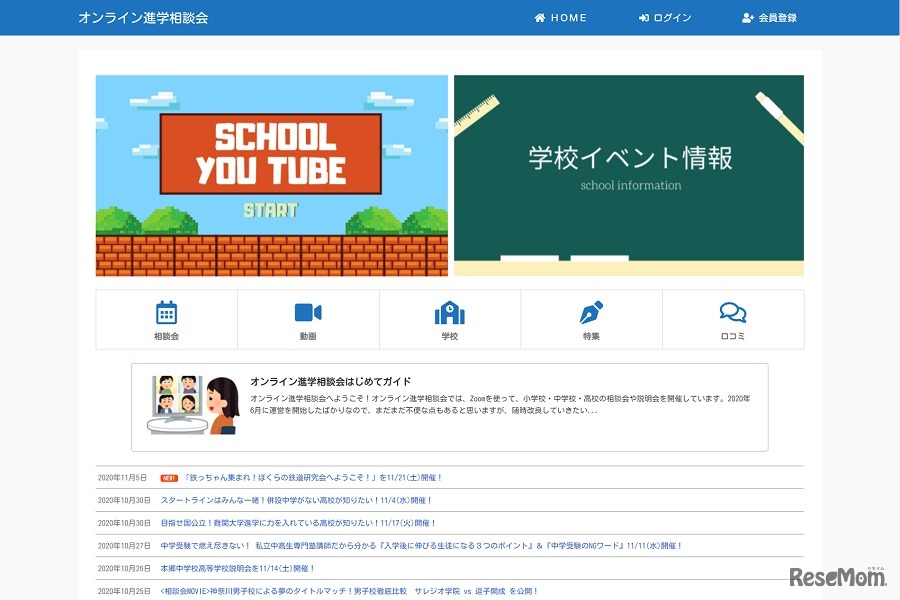Screen dimensions: 900x600
Task: Click the START text on the pixel banner
Action: point(271,210)
